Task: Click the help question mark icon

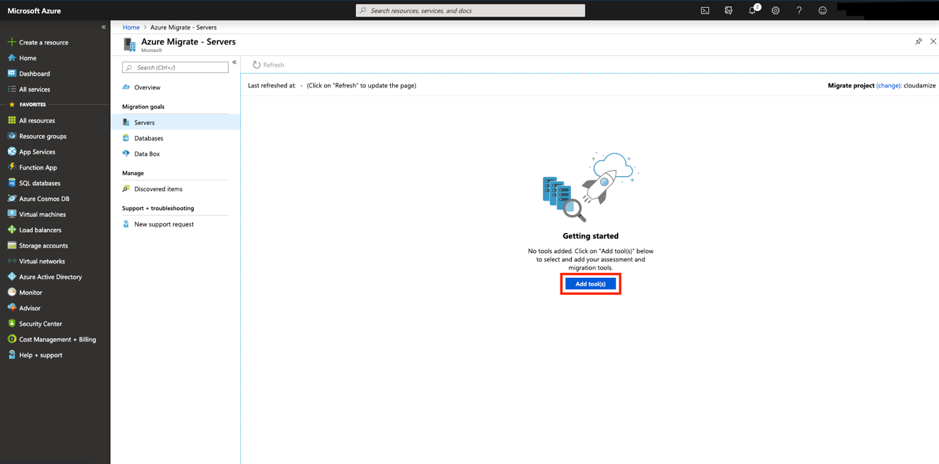Action: point(799,11)
